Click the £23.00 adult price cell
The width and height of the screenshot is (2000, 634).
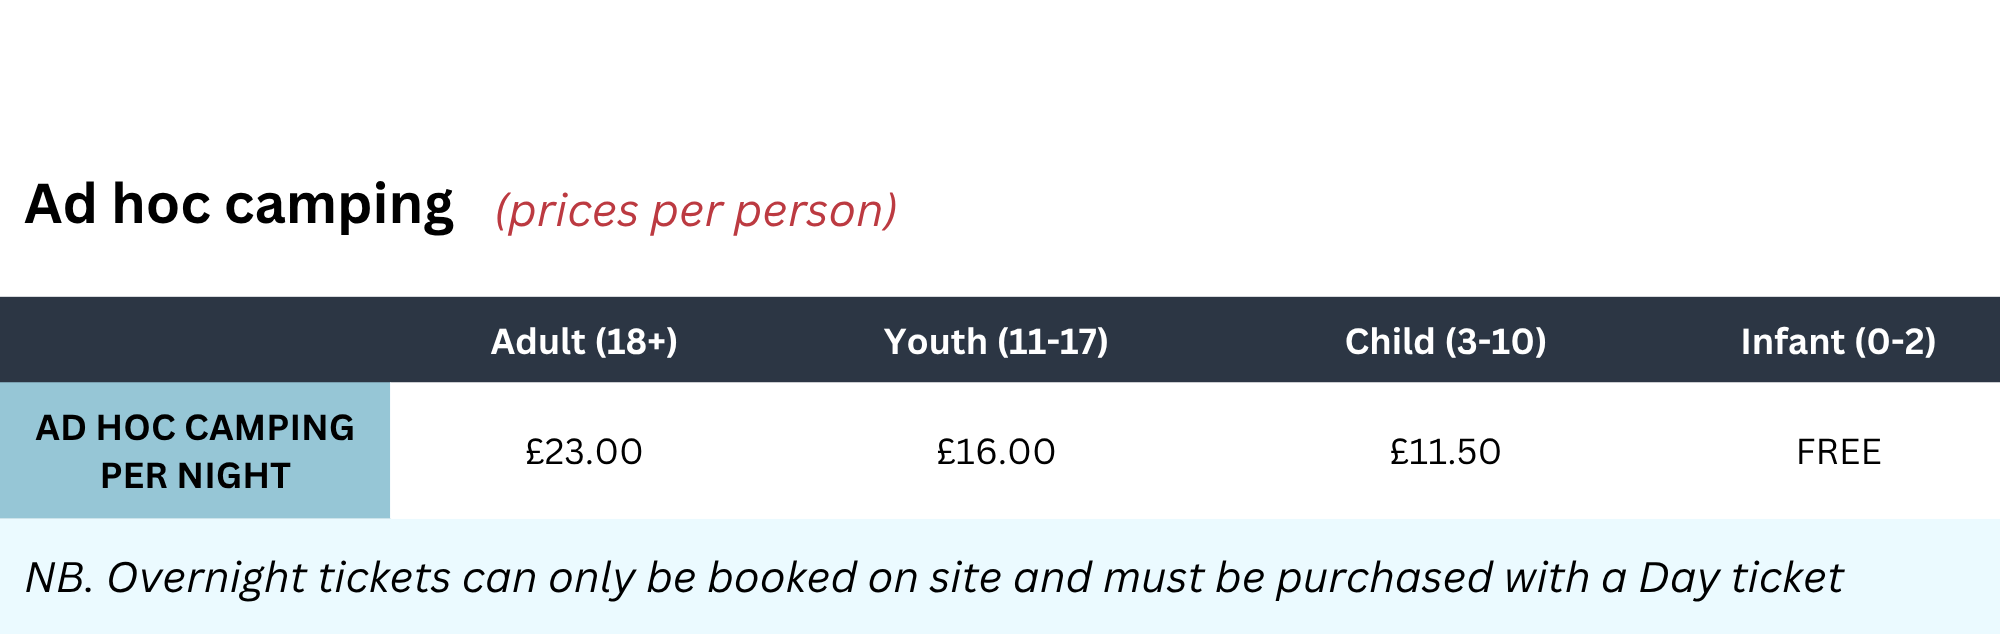[x=584, y=452]
